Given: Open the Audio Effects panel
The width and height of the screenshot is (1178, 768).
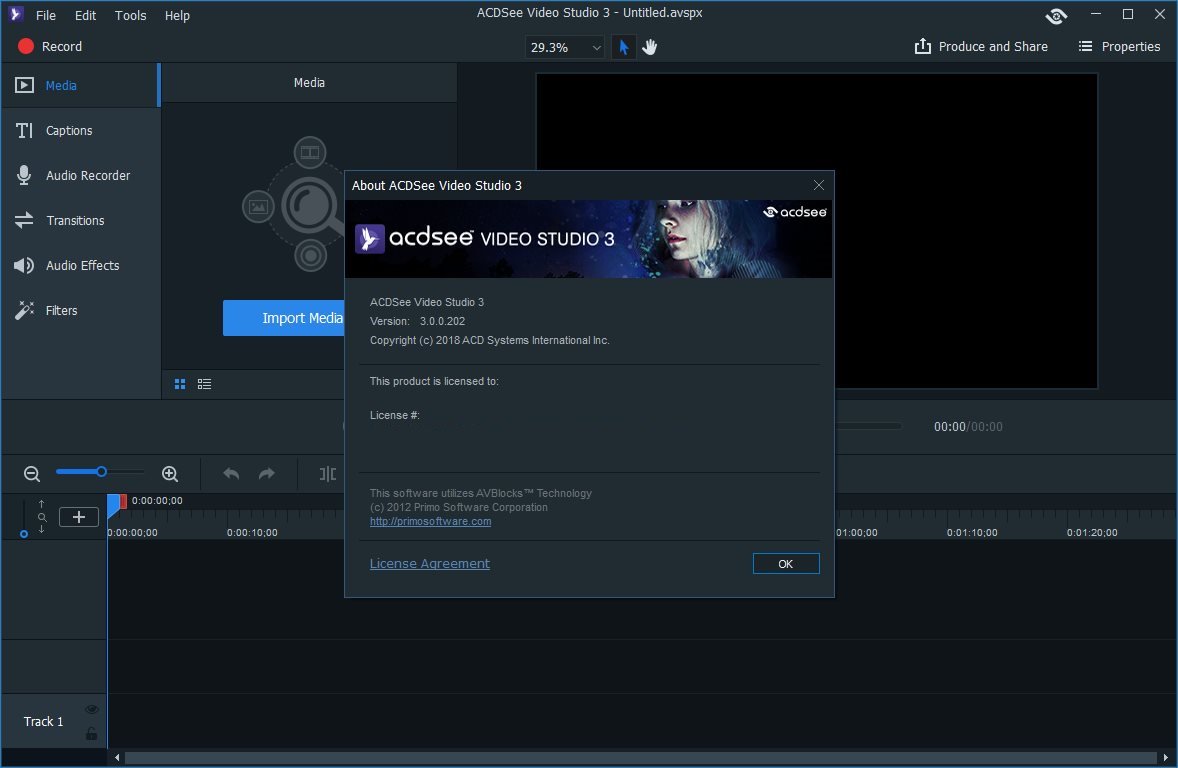Looking at the screenshot, I should pos(80,266).
